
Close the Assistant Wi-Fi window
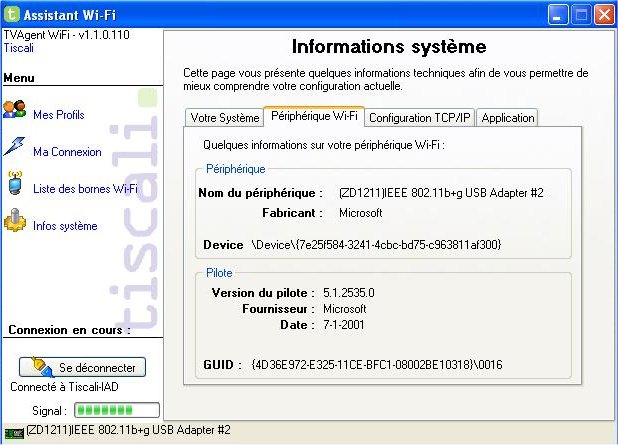(x=604, y=15)
